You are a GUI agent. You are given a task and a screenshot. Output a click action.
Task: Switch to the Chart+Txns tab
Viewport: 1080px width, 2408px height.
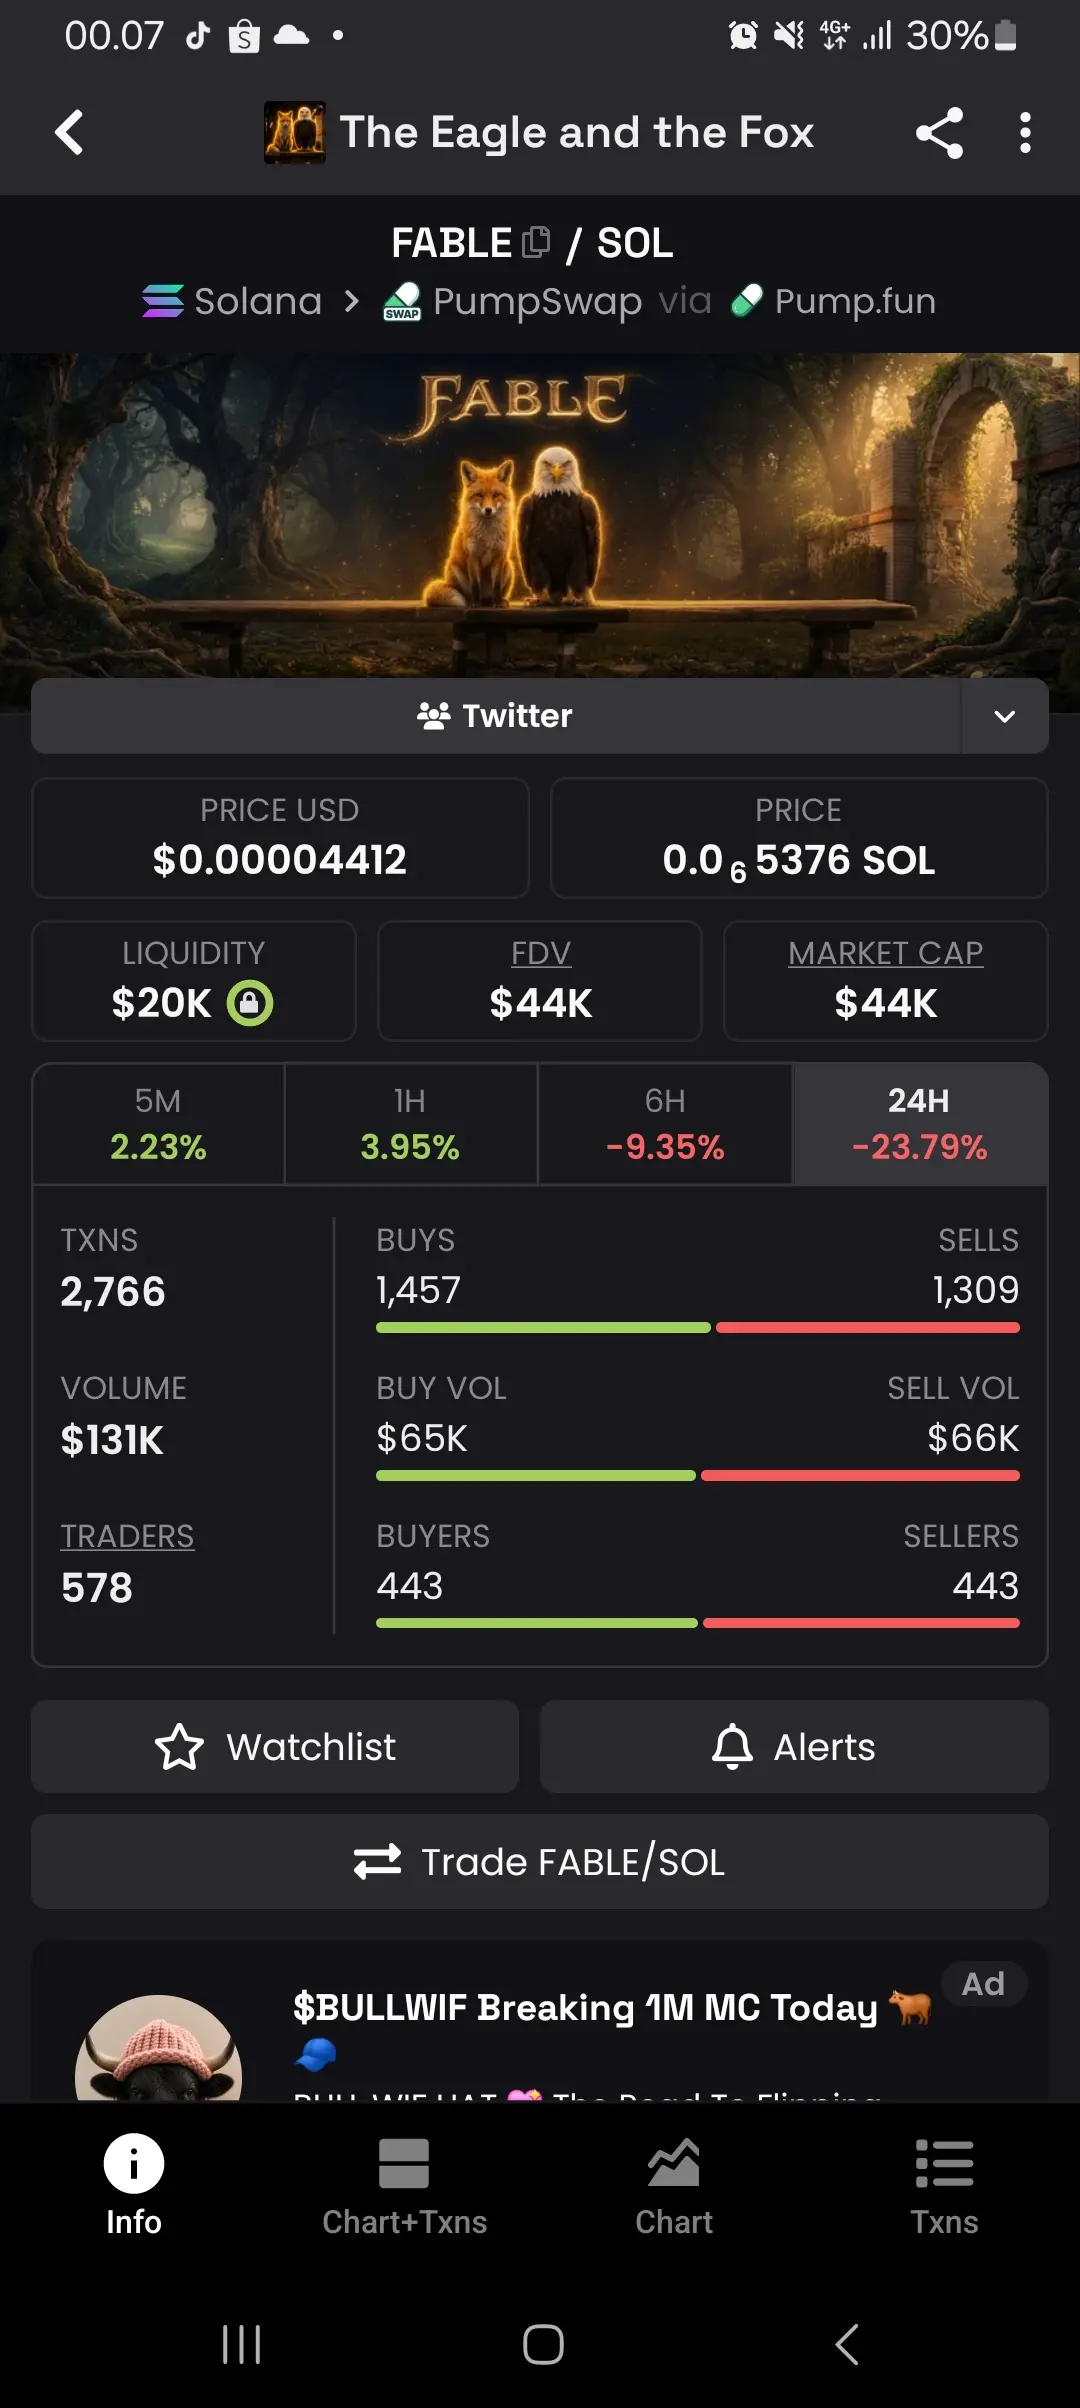coord(404,2185)
